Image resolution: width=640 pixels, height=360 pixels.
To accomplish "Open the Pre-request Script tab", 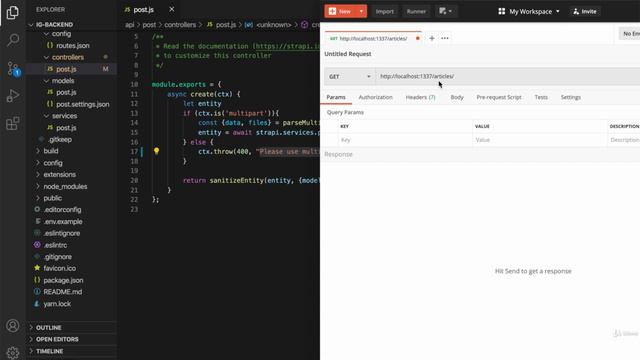I will coord(499,97).
